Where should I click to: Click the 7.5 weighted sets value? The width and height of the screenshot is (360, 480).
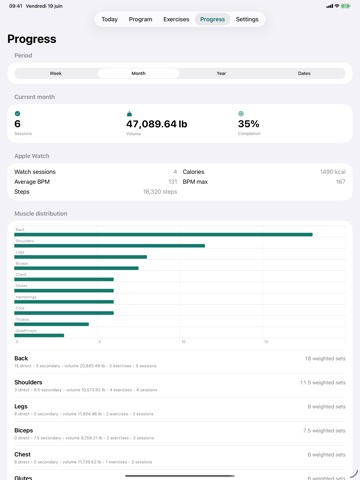324,431
